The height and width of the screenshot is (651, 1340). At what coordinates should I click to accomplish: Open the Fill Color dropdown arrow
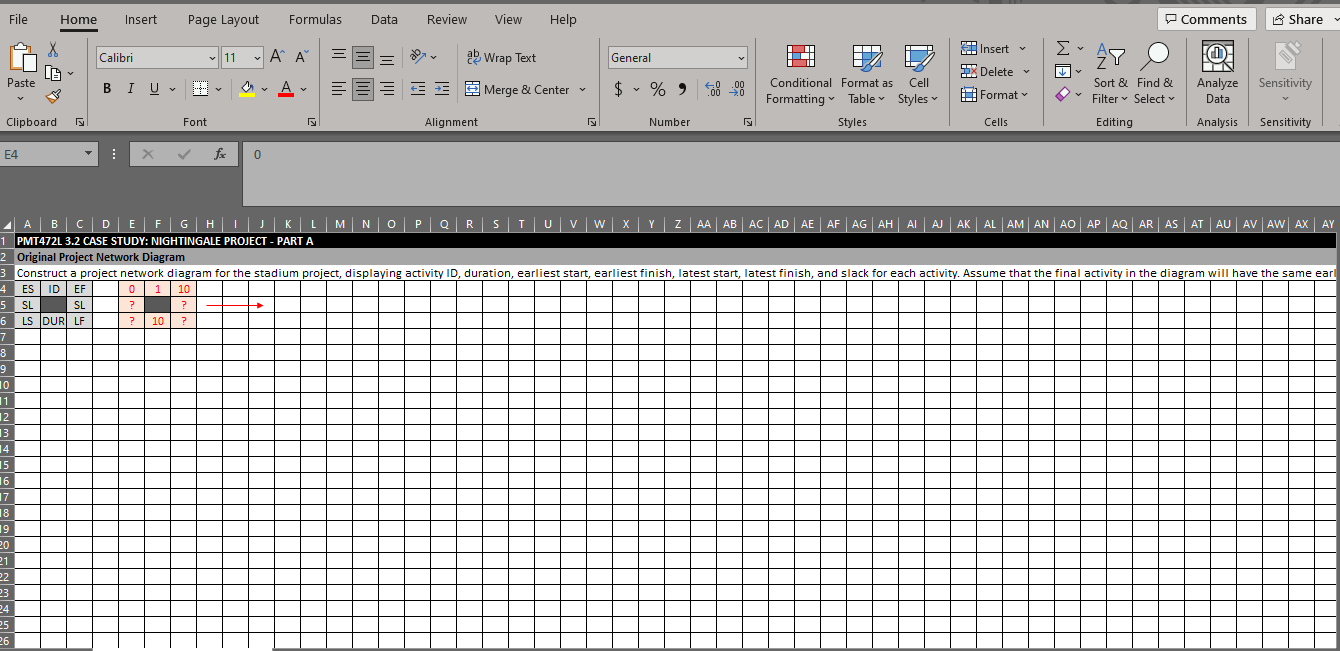[x=262, y=89]
